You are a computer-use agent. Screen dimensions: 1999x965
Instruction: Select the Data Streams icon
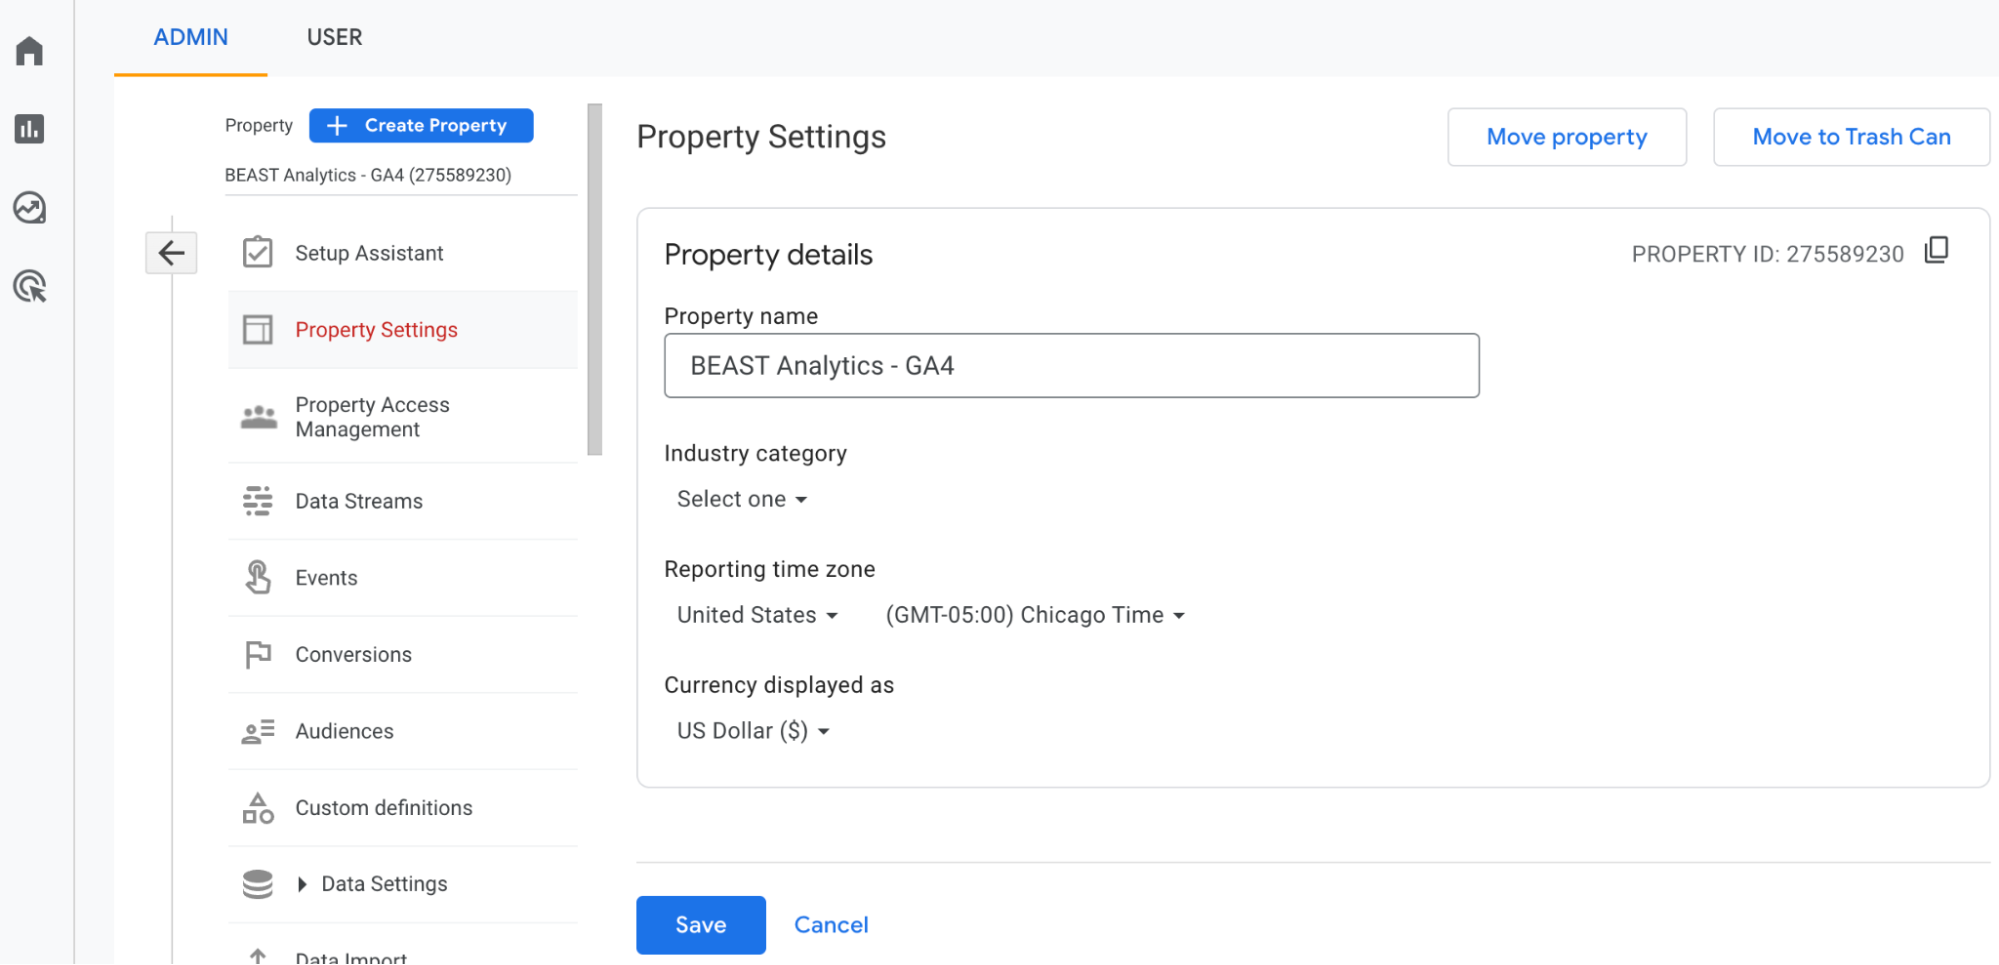click(258, 501)
